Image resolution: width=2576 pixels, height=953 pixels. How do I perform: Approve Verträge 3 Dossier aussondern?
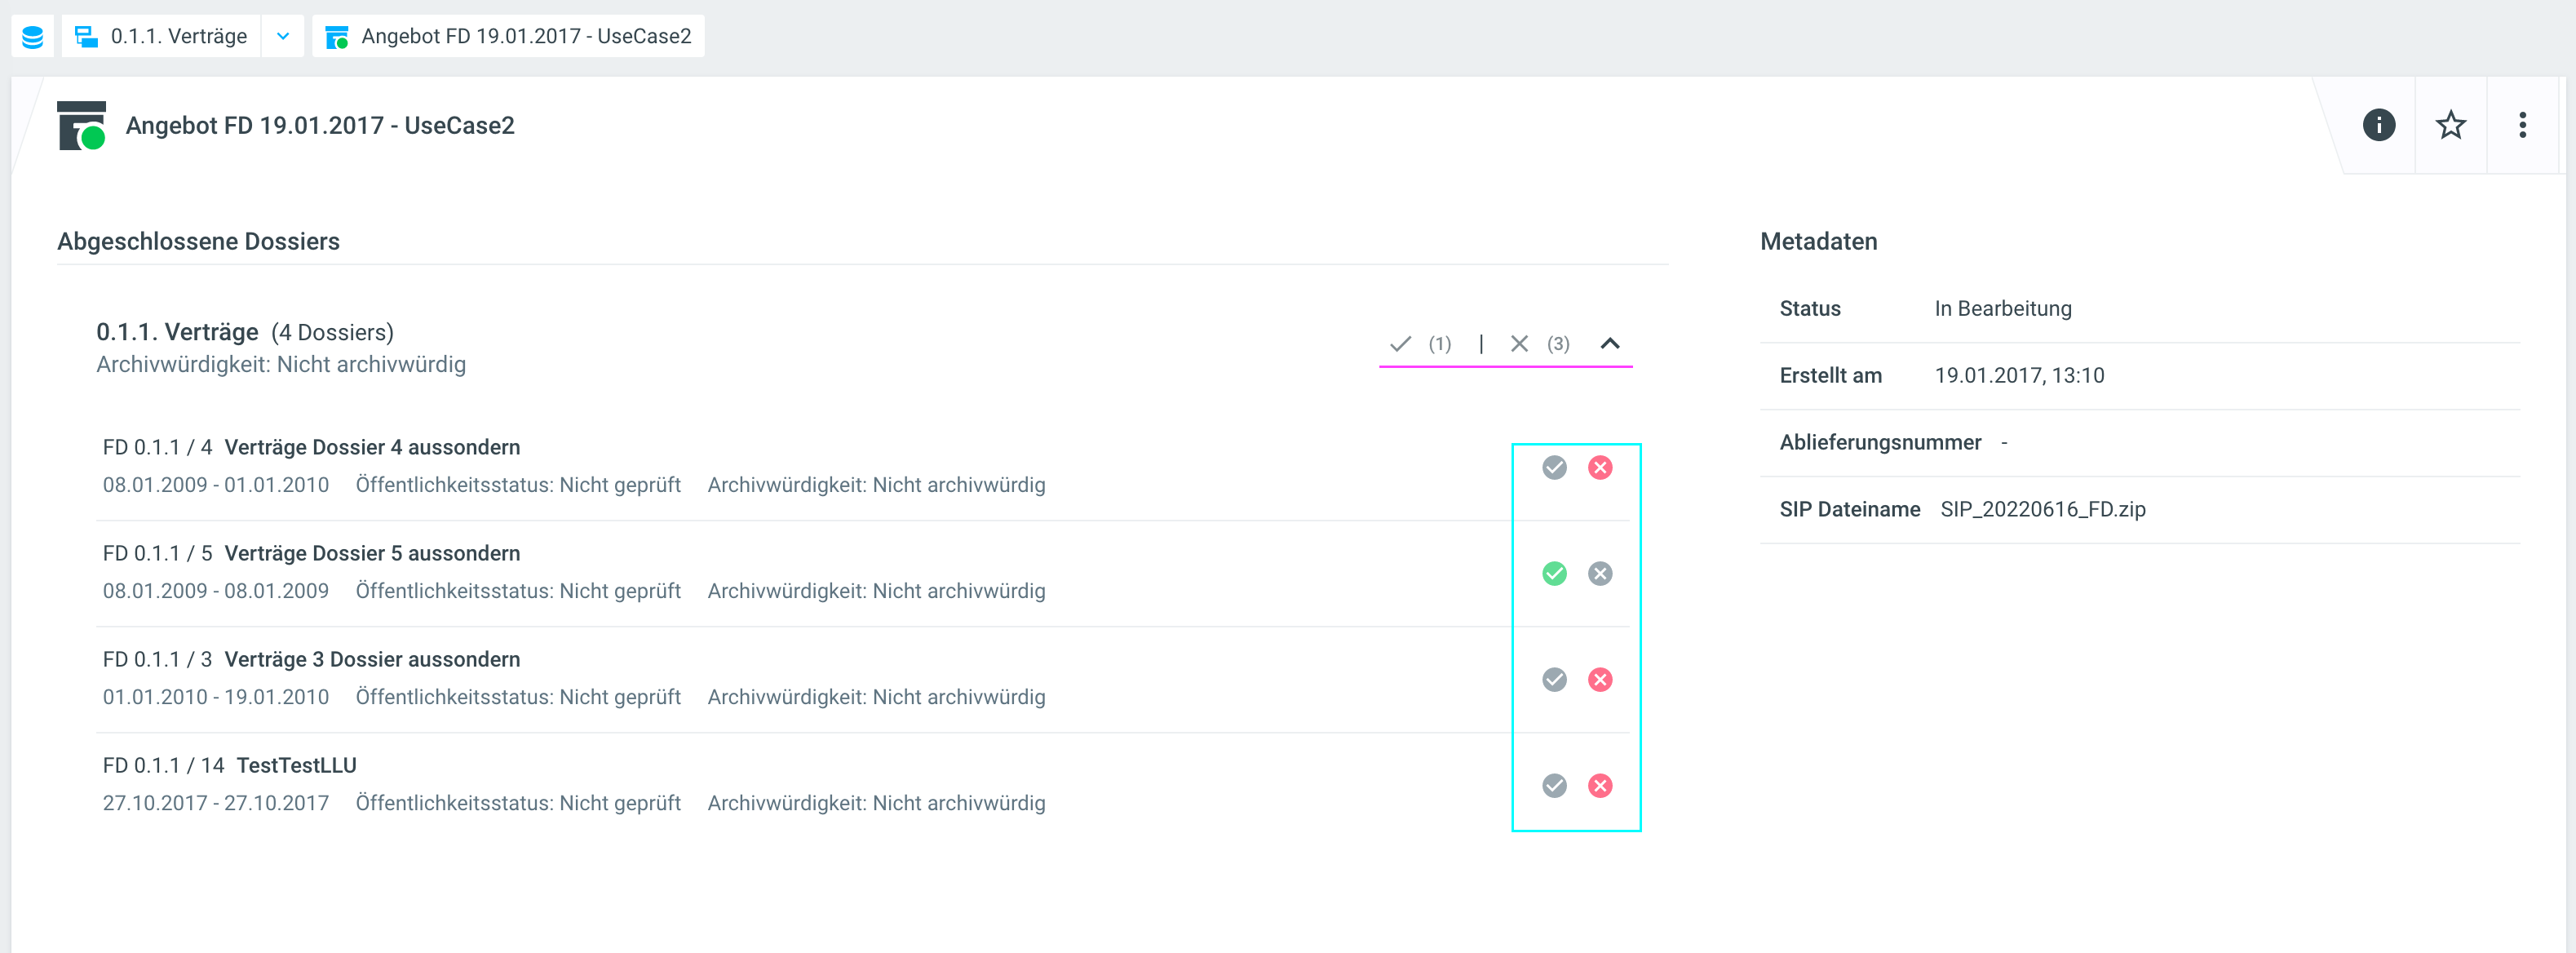[1554, 680]
